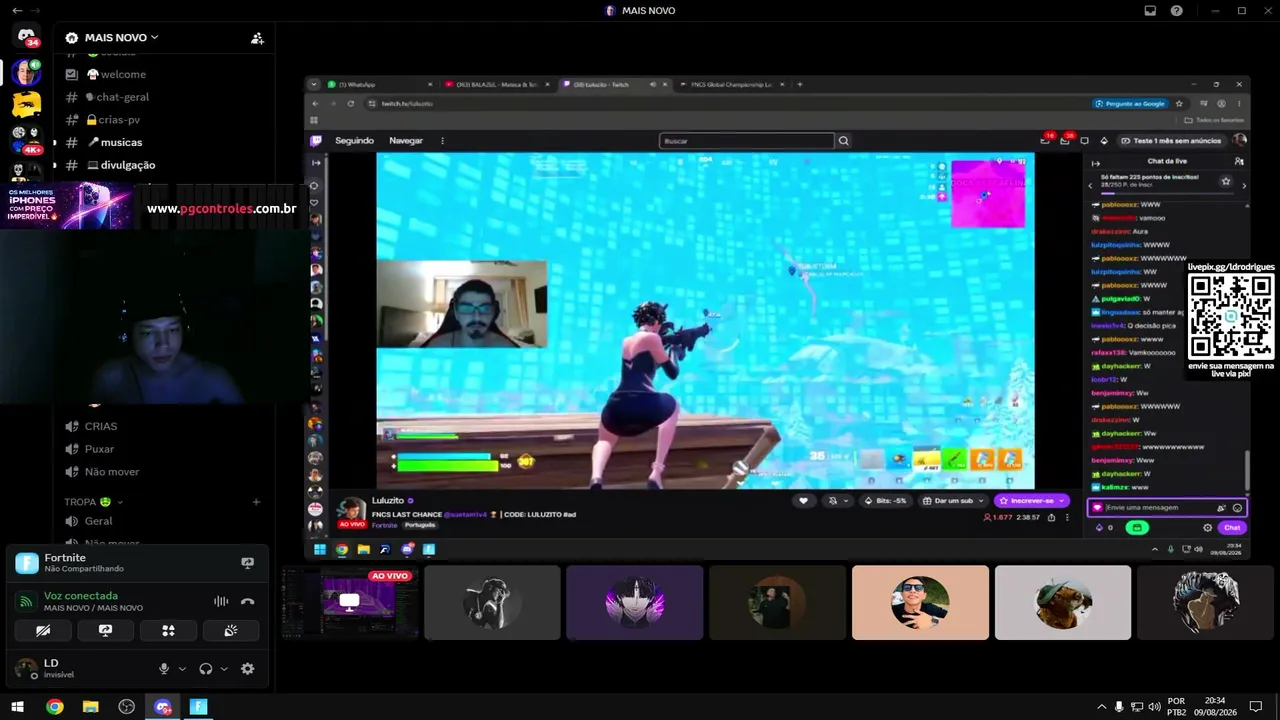Toggle noise suppression in voice panel
Image resolution: width=1280 pixels, height=720 pixels.
221,601
